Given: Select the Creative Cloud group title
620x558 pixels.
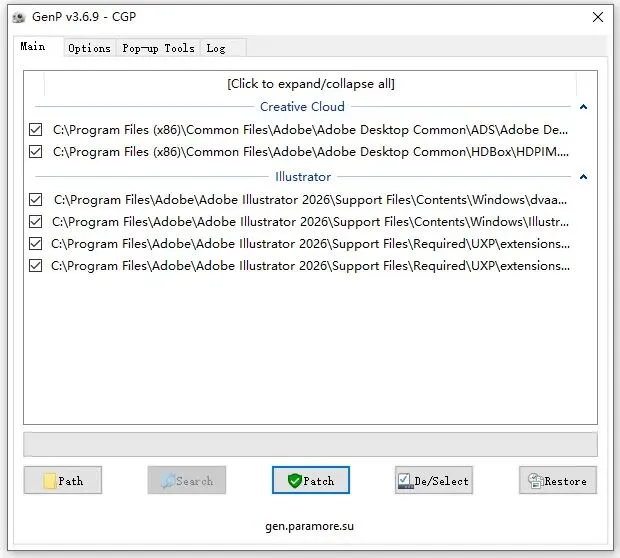Looking at the screenshot, I should coord(302,107).
